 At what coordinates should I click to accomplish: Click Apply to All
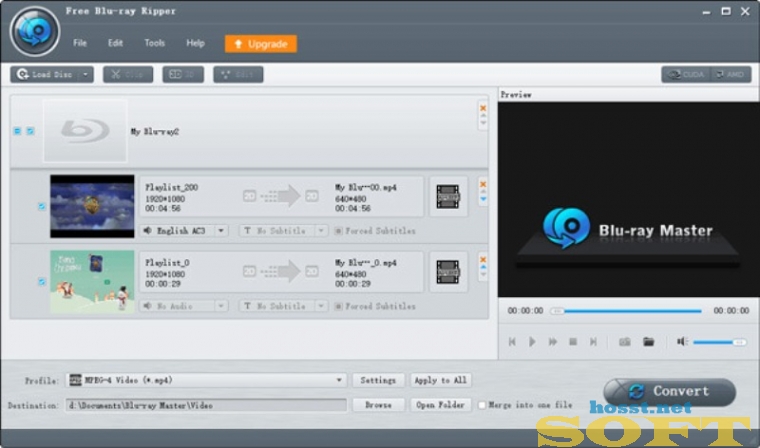coord(441,380)
